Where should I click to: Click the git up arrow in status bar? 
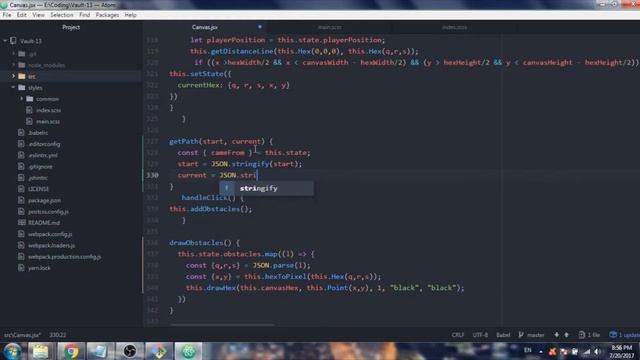[567, 335]
